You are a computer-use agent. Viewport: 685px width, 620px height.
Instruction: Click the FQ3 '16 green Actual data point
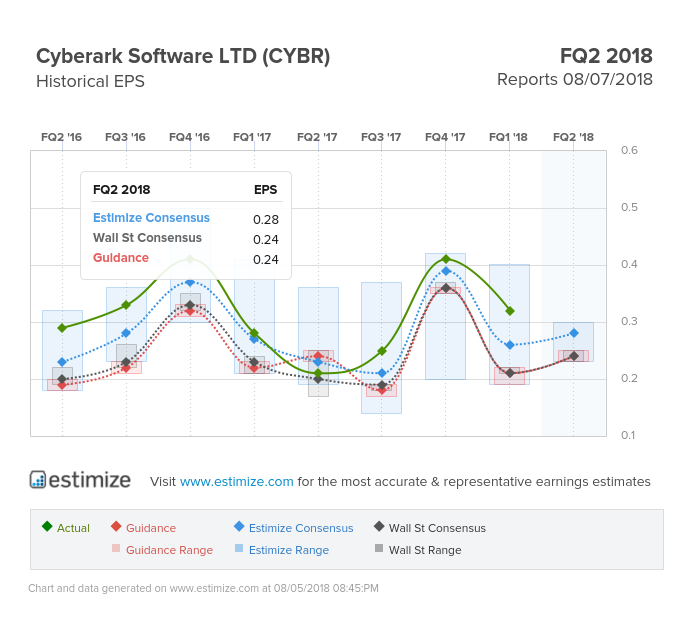click(126, 305)
